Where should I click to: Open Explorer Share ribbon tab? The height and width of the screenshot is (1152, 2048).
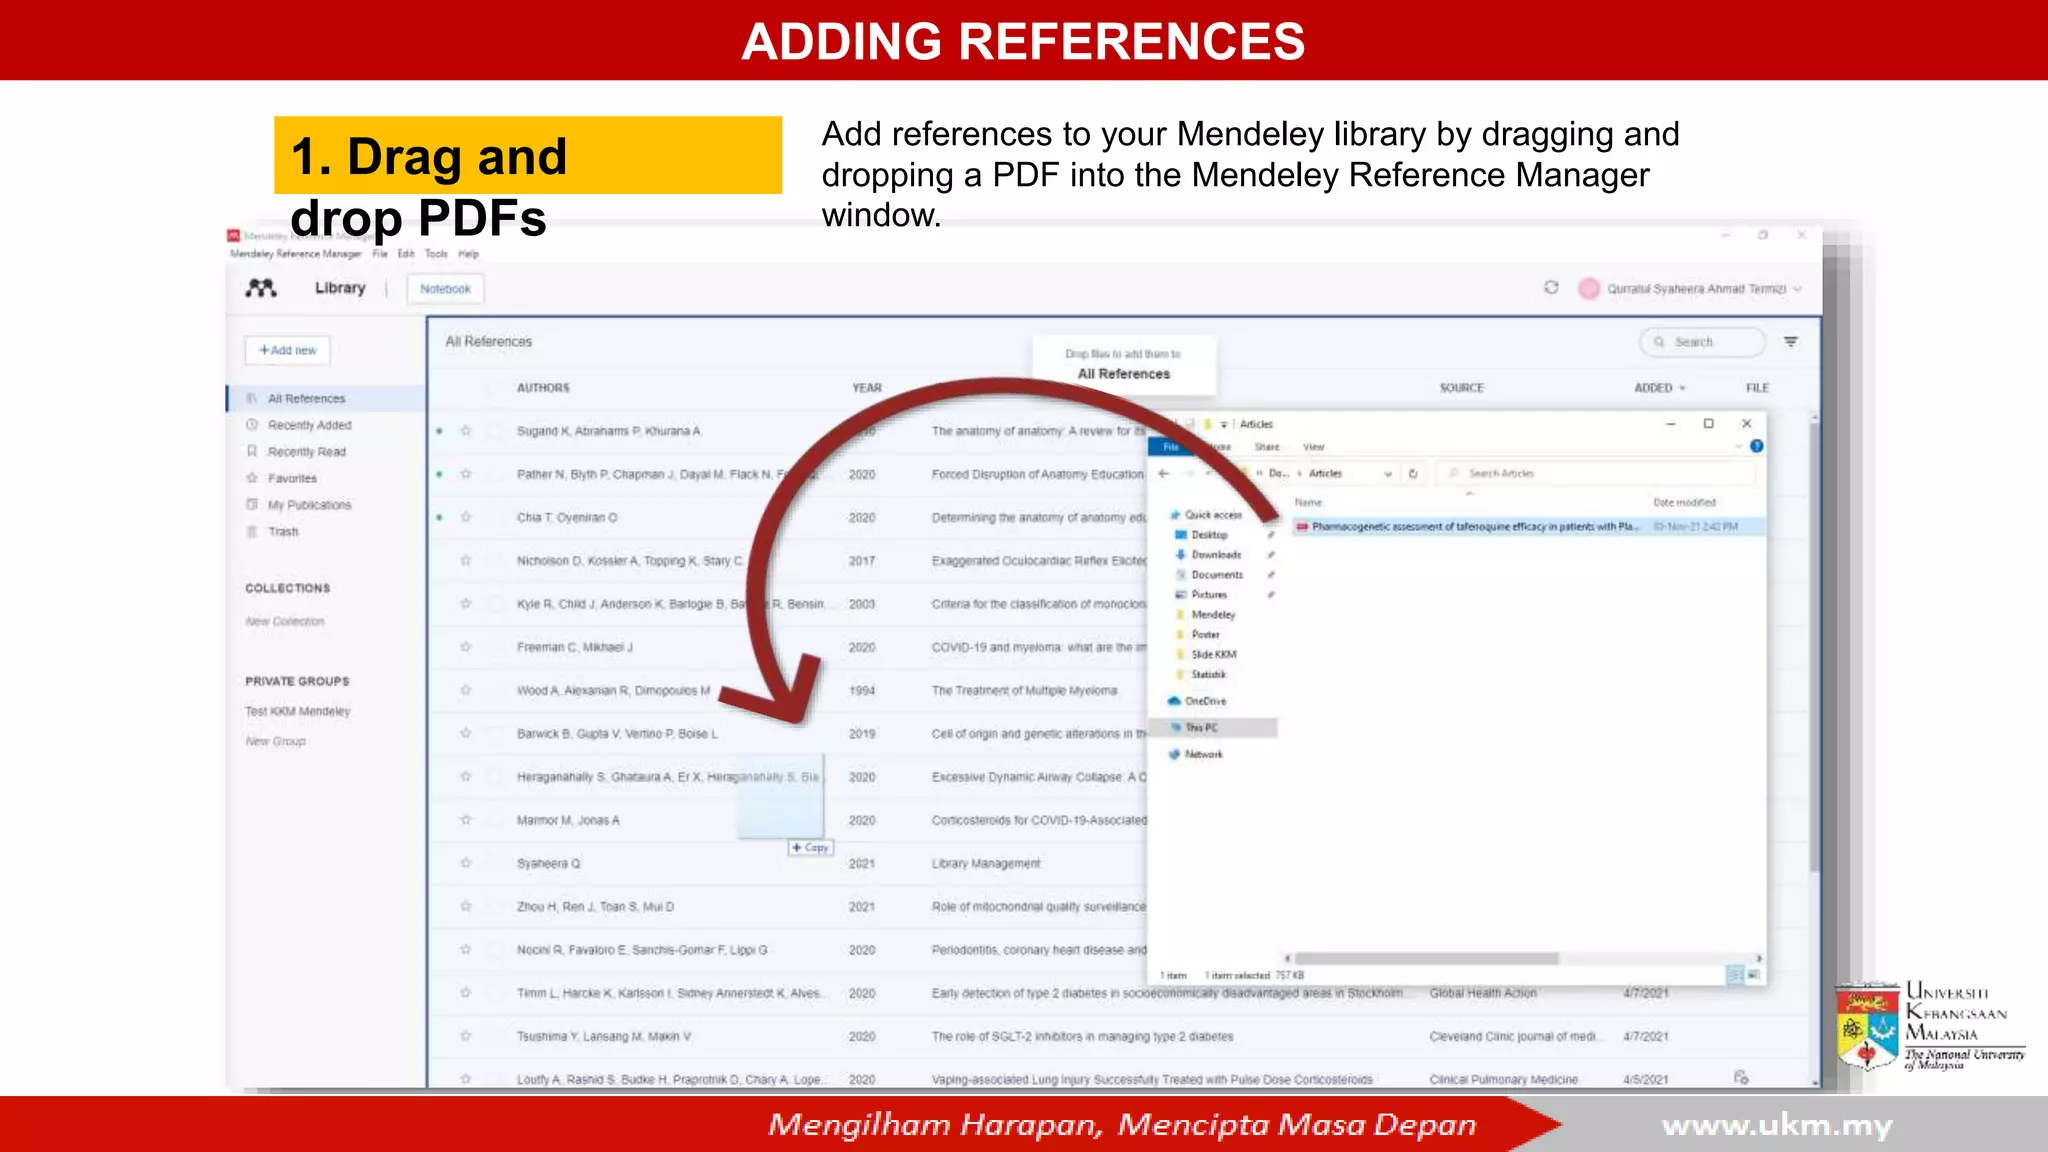click(x=1267, y=447)
